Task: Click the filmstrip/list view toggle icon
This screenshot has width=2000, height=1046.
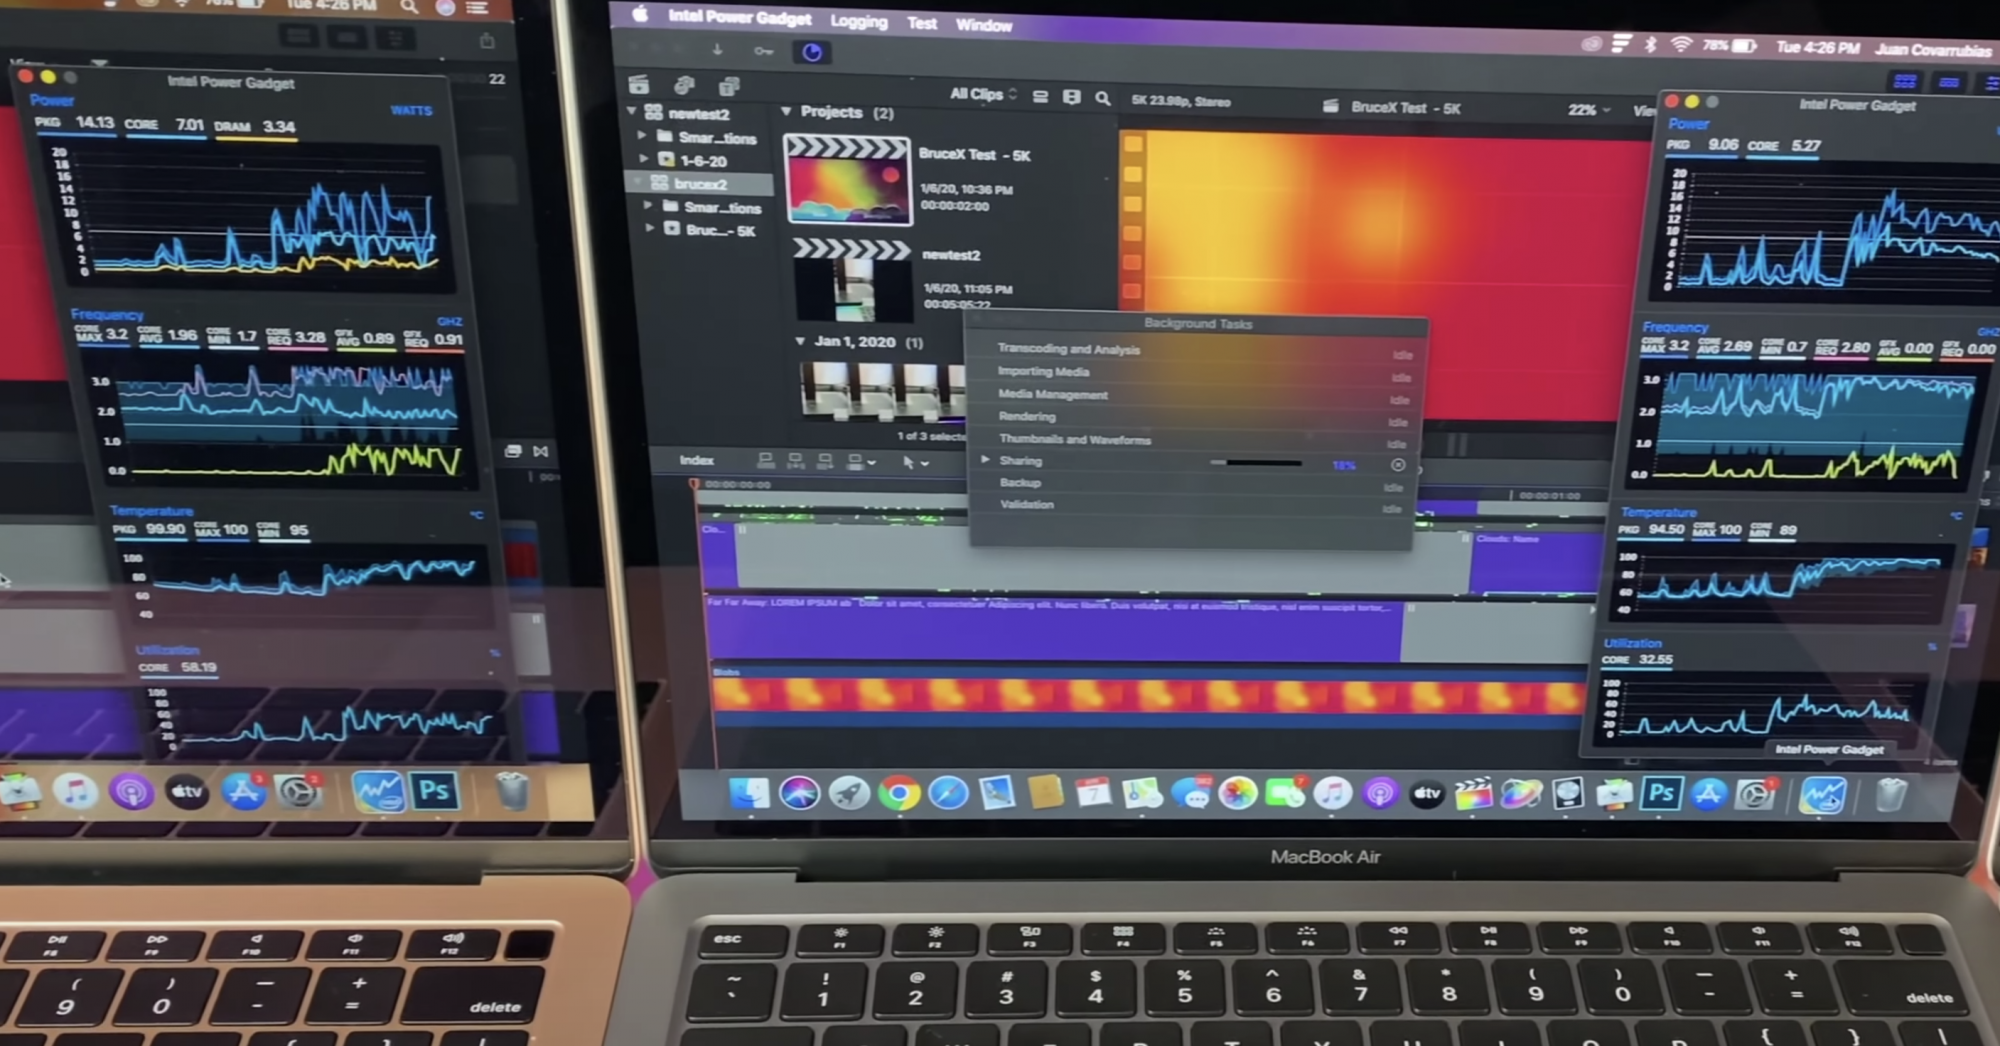Action: pyautogui.click(x=1071, y=97)
